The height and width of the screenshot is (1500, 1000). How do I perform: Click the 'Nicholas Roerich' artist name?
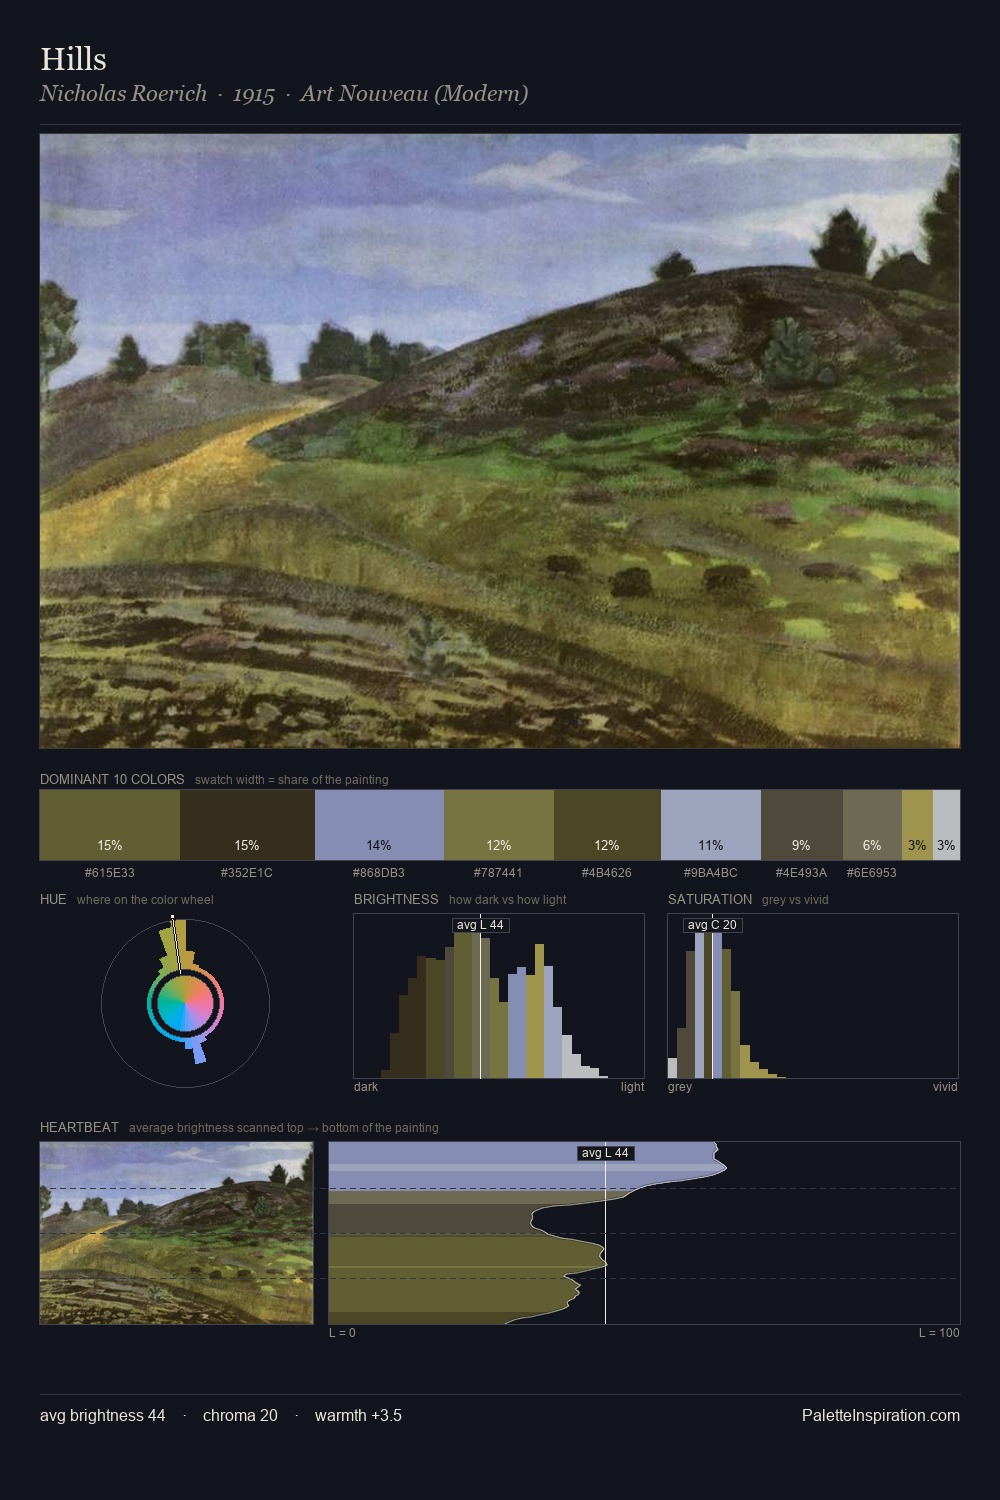[123, 93]
